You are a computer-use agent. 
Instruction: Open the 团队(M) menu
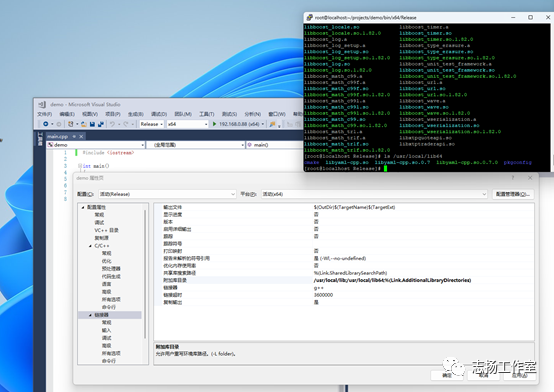point(183,114)
